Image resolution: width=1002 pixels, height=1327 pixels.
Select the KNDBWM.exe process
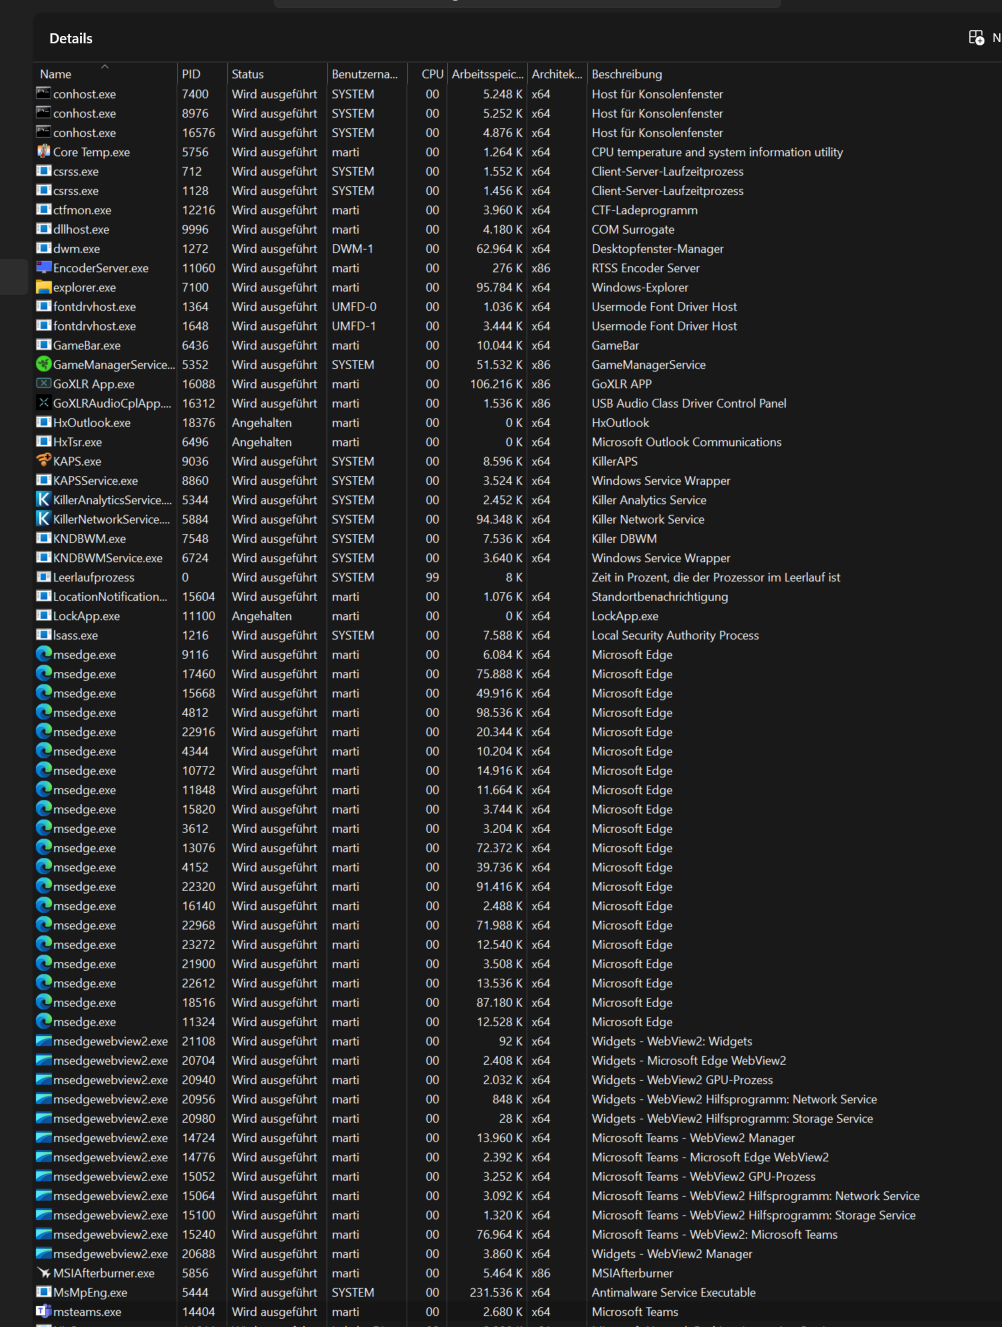coord(518,539)
